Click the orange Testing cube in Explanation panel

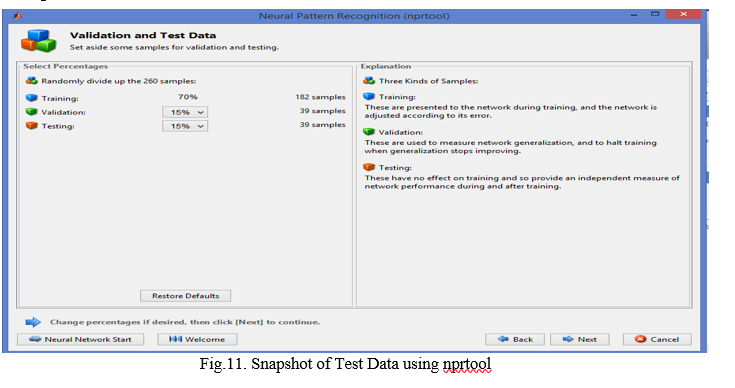[369, 167]
